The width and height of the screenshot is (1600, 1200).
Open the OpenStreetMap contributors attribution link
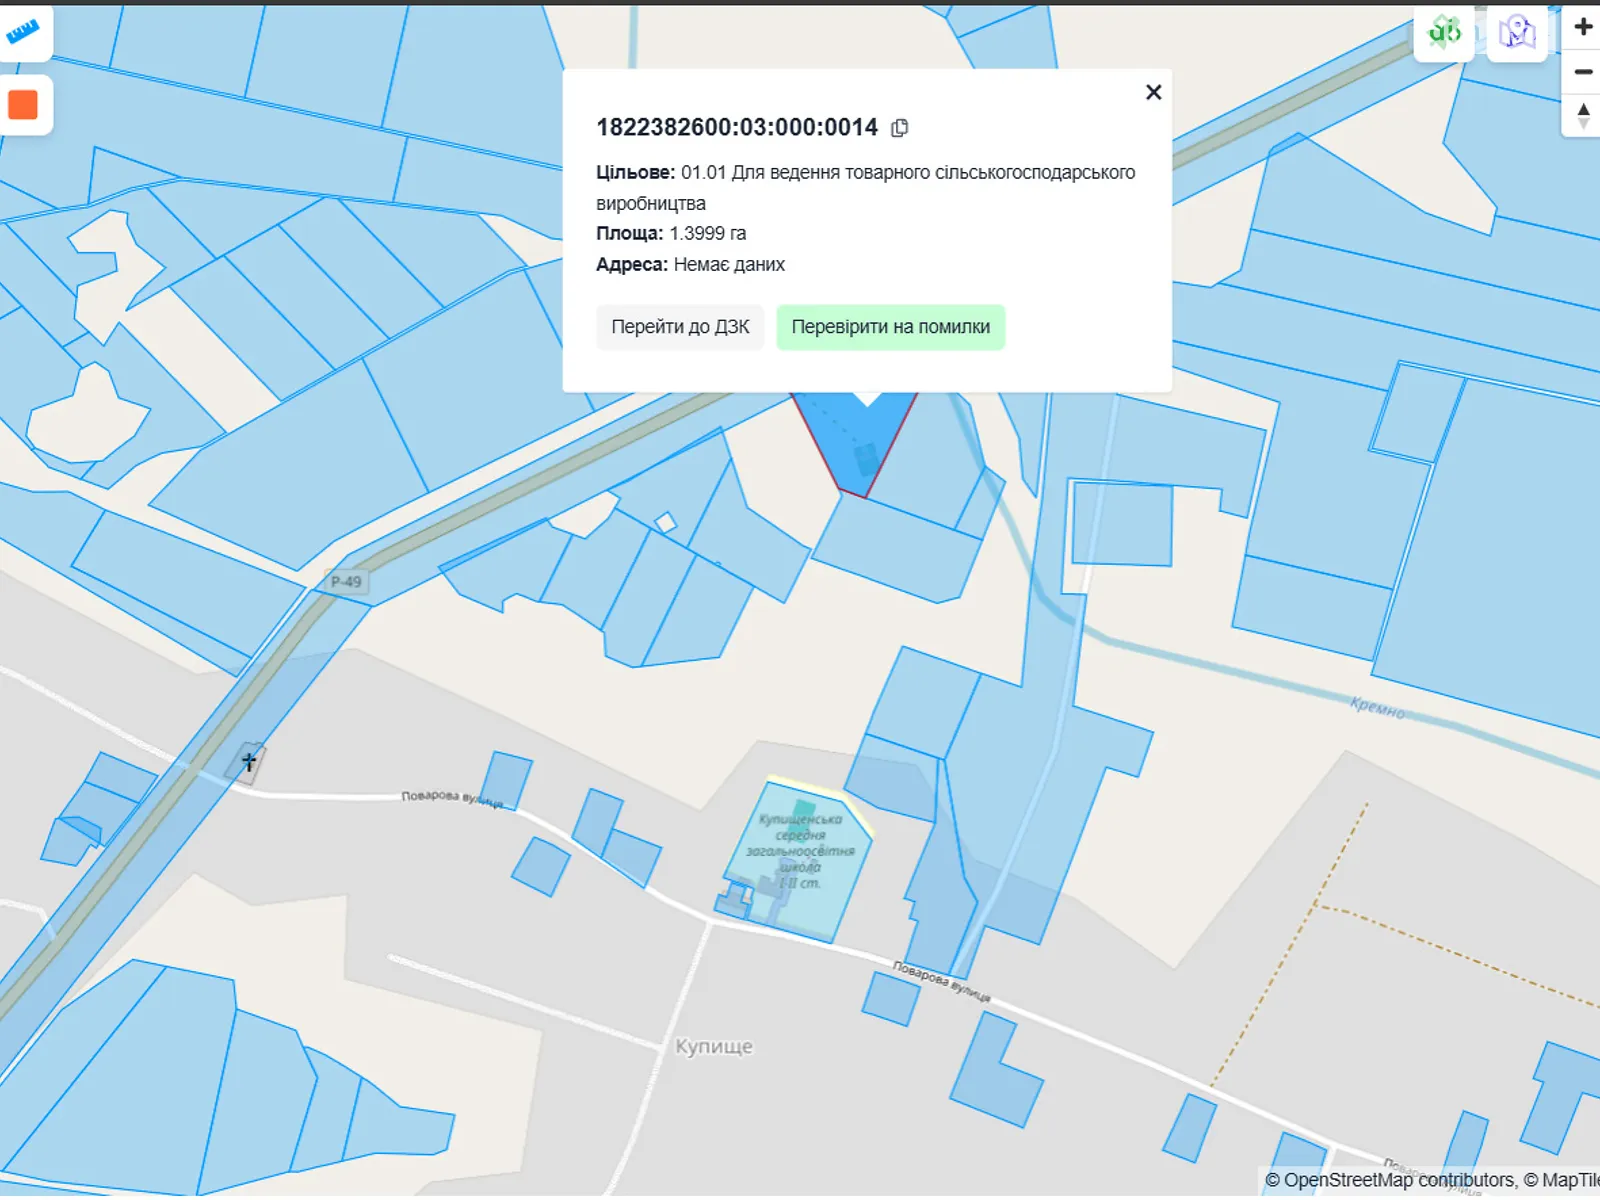pos(1389,1180)
